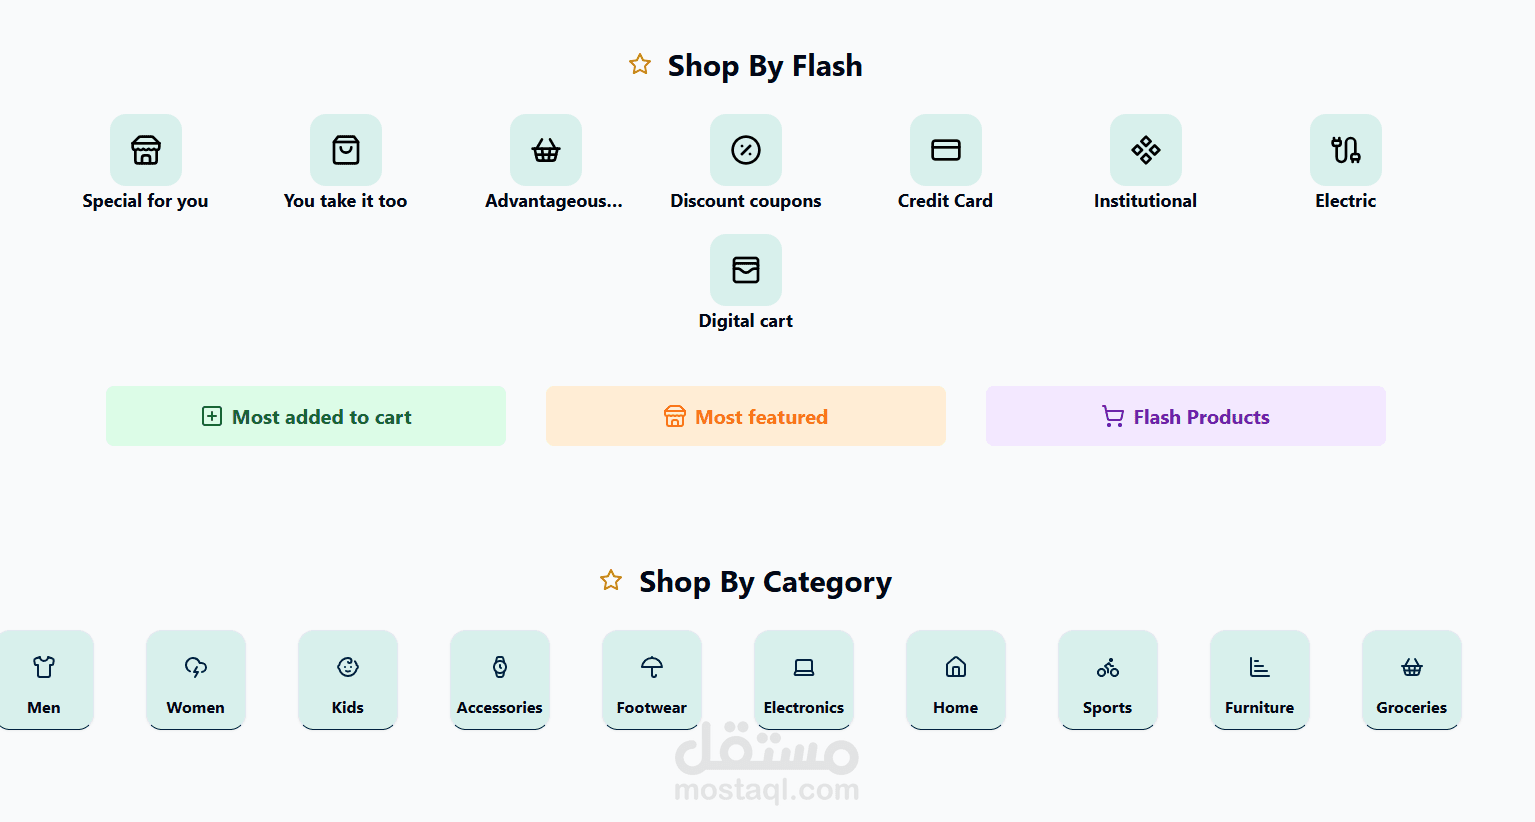Screen dimensions: 1535x822
Task: Open the Flash Products button
Action: (x=1186, y=416)
